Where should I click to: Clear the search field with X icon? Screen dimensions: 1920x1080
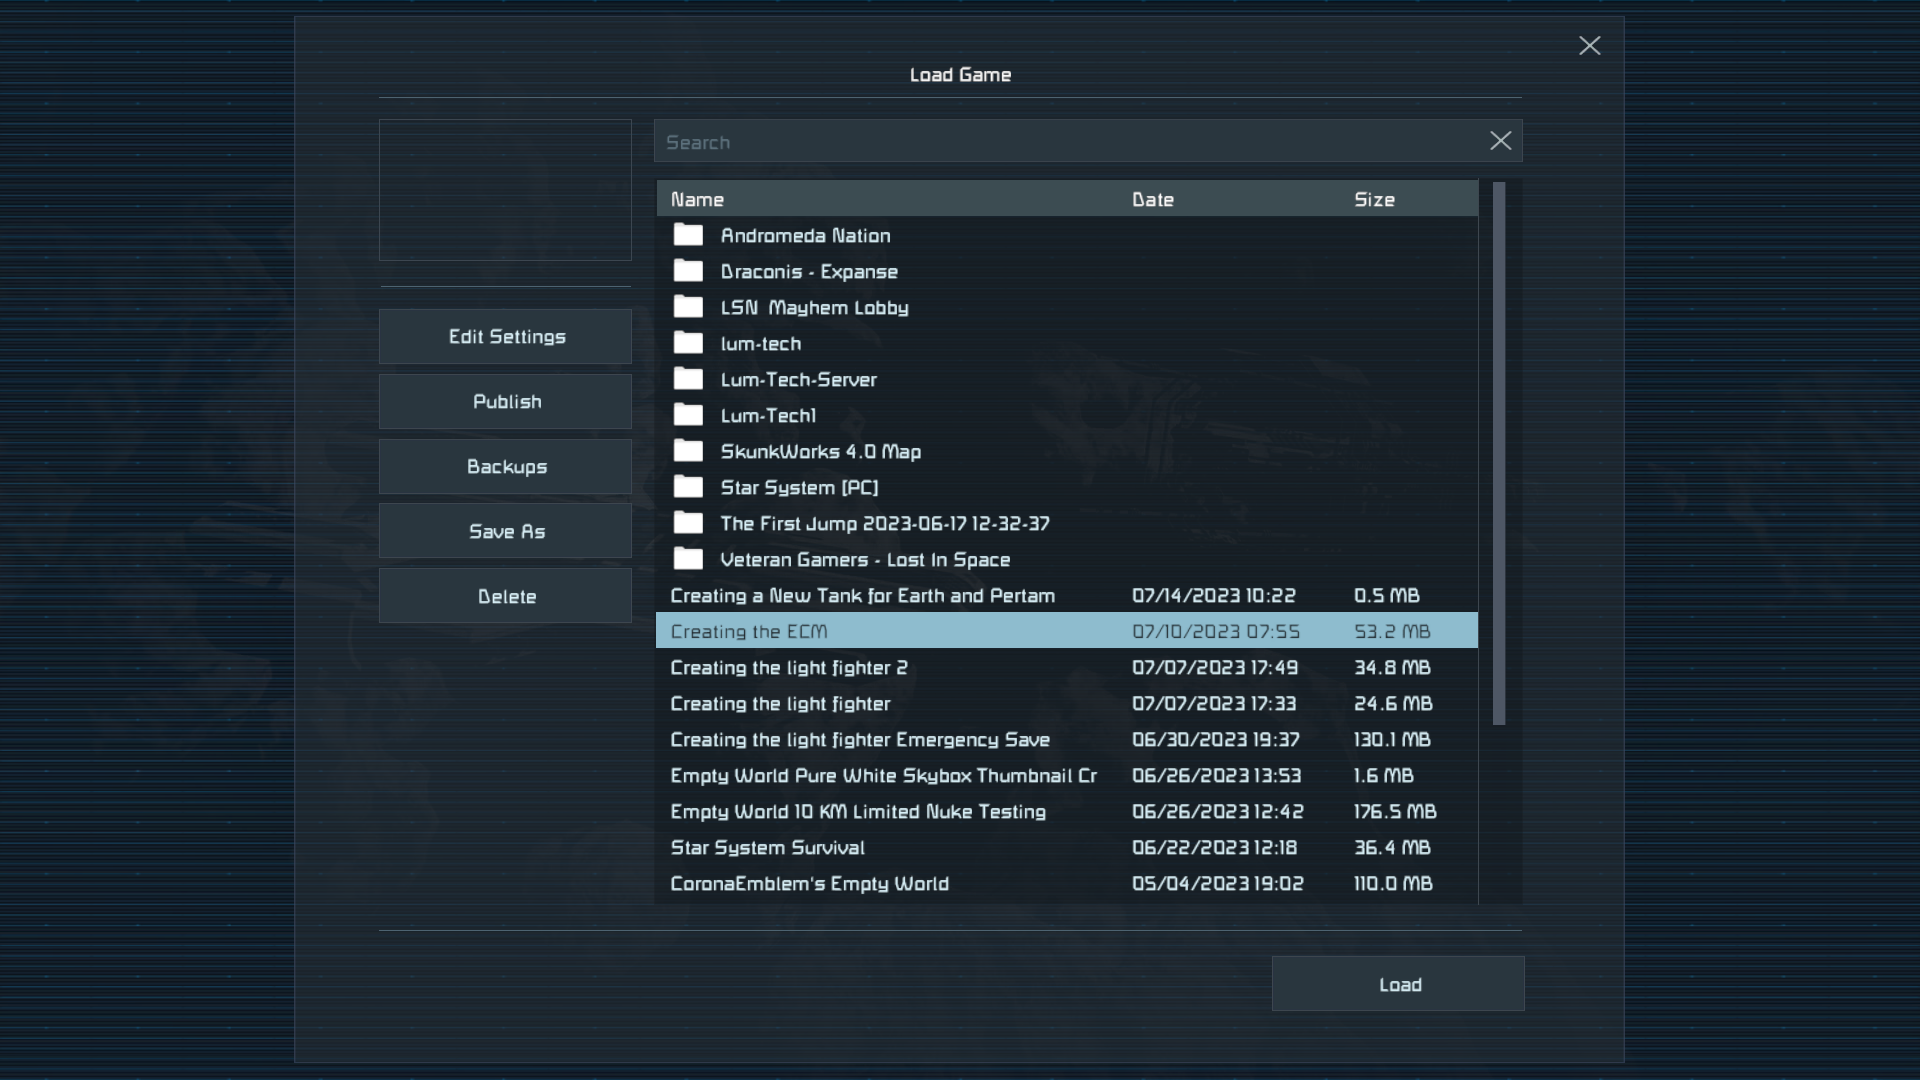point(1500,141)
